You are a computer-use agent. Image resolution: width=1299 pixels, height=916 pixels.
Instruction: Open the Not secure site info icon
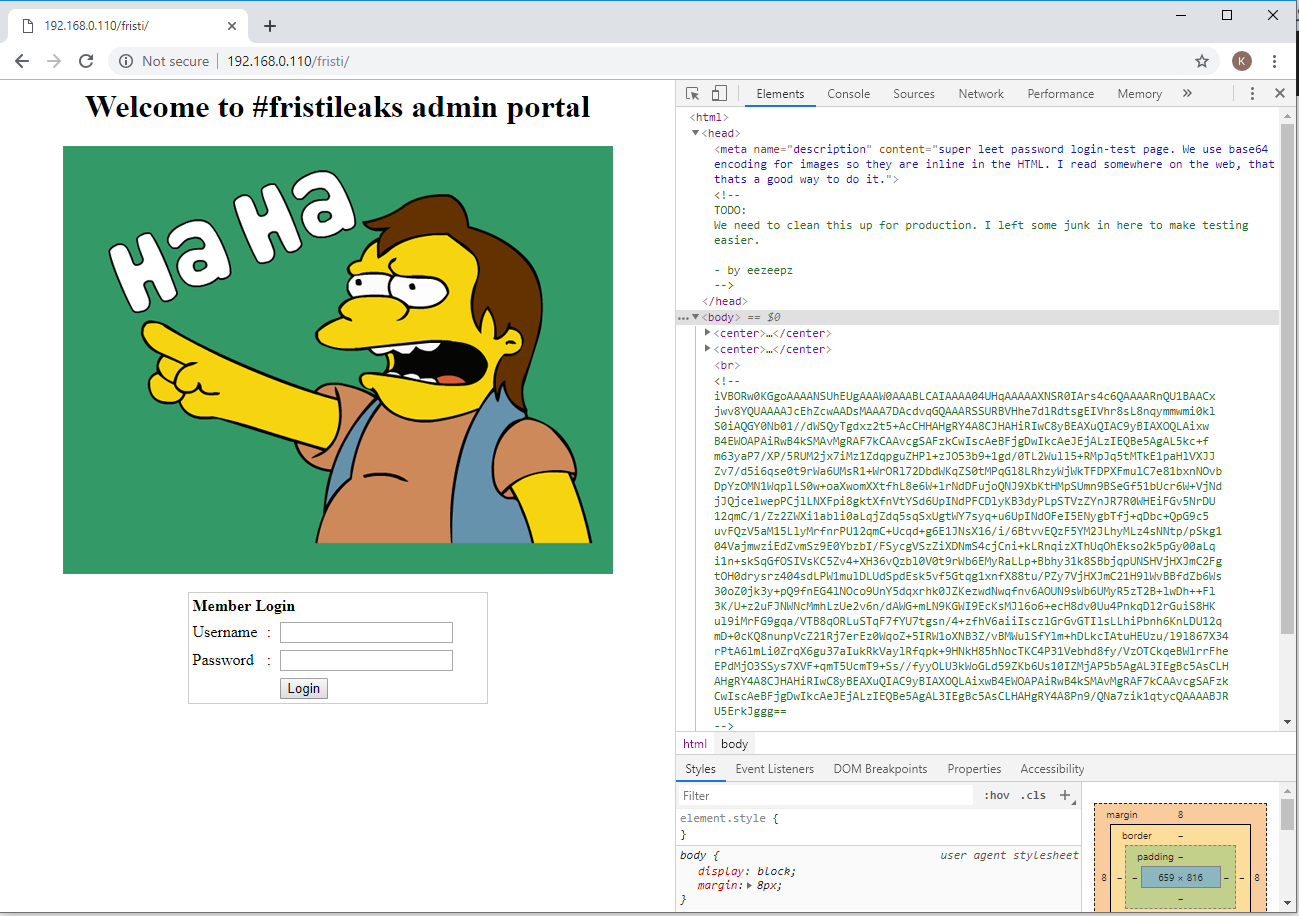tap(126, 61)
